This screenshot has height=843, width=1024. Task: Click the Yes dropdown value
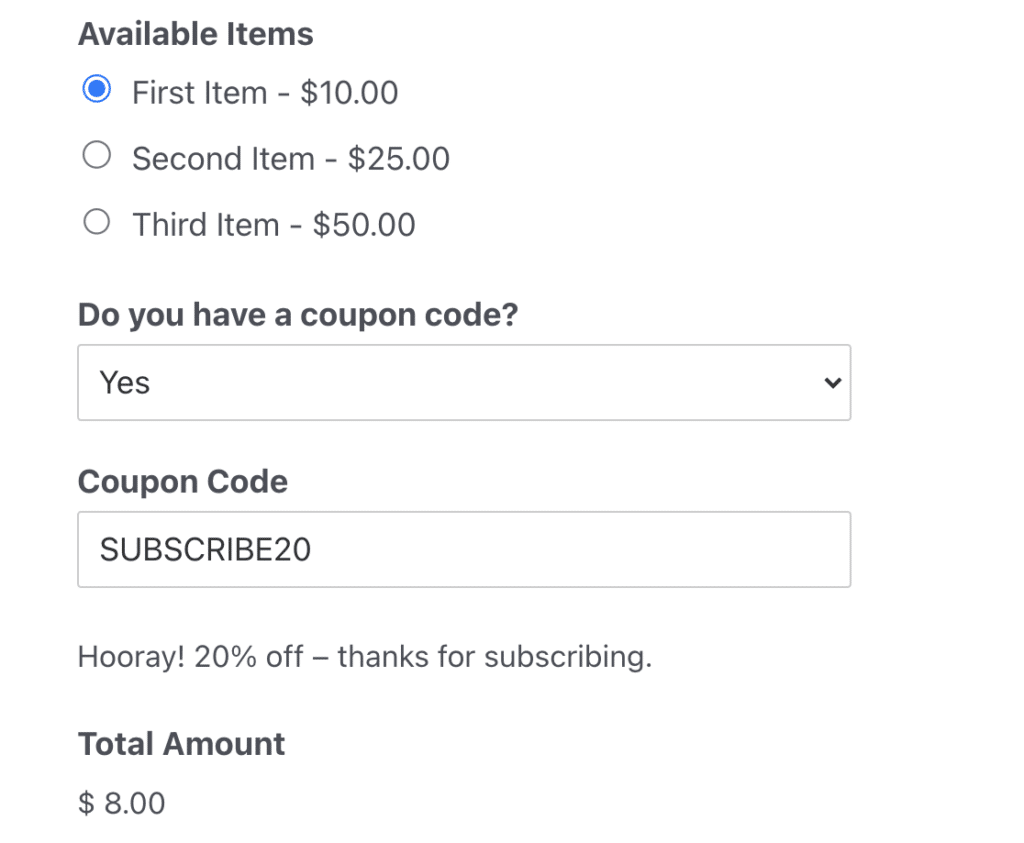[x=124, y=382]
